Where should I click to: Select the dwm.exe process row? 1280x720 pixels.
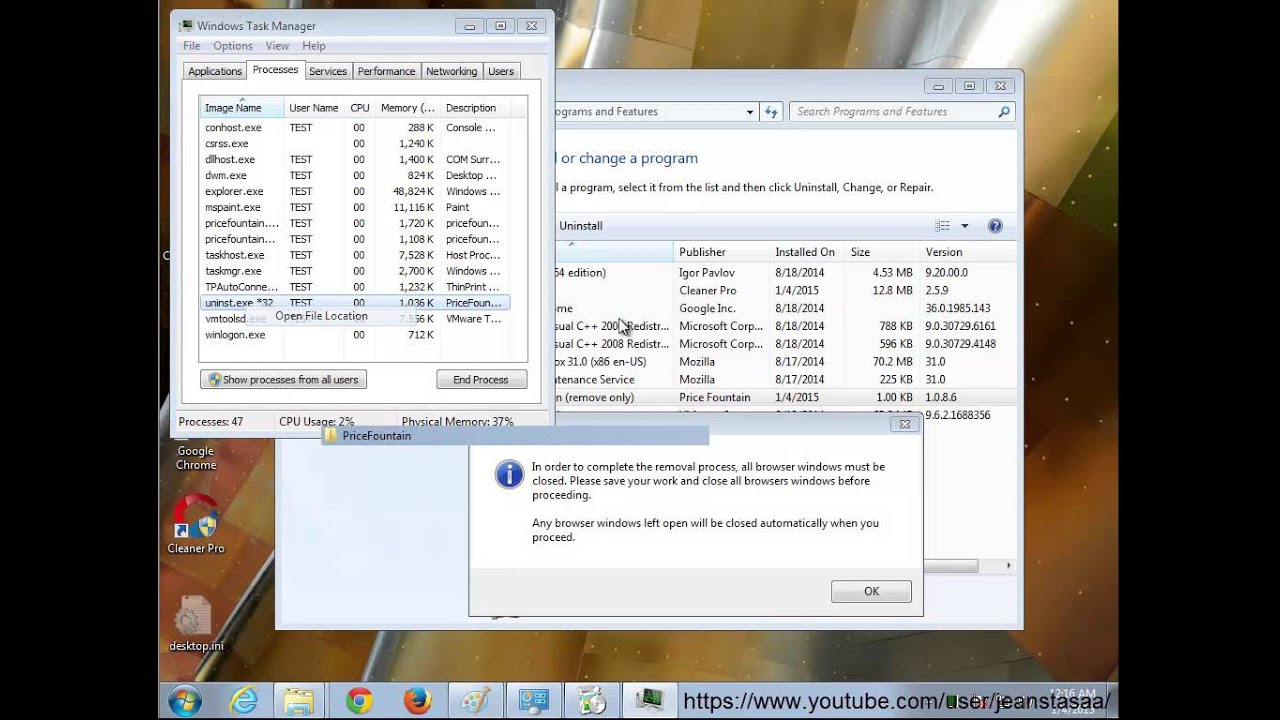tap(355, 176)
